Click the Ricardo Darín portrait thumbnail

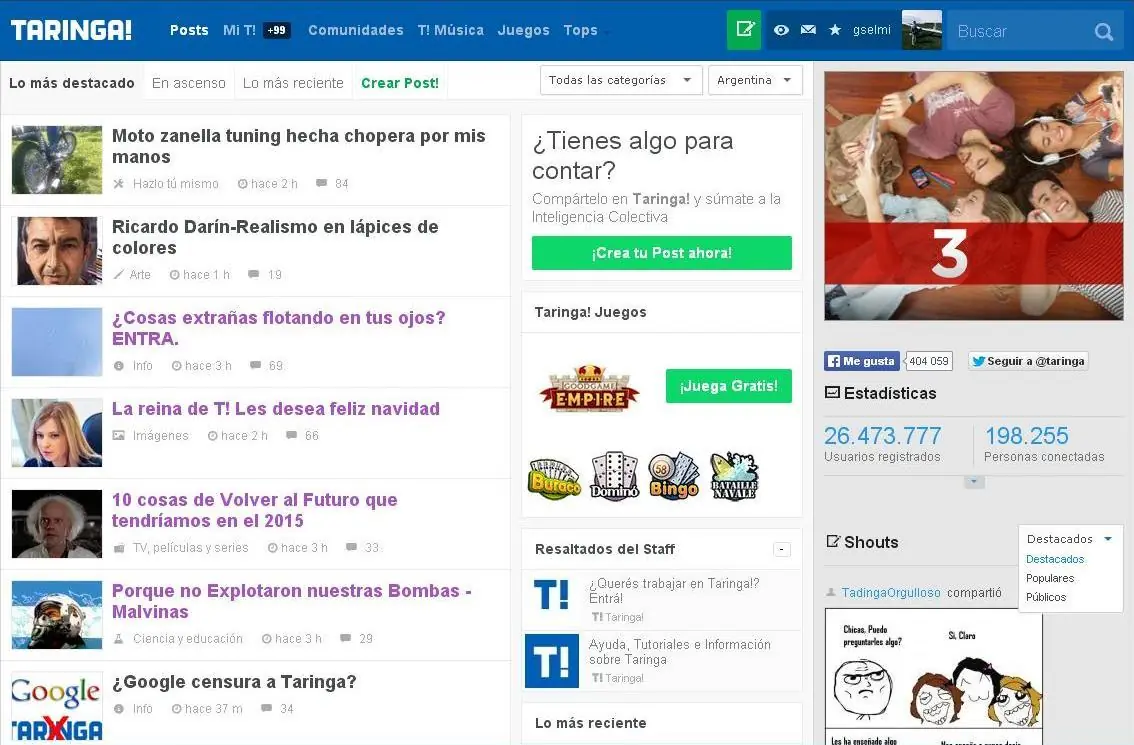(56, 251)
